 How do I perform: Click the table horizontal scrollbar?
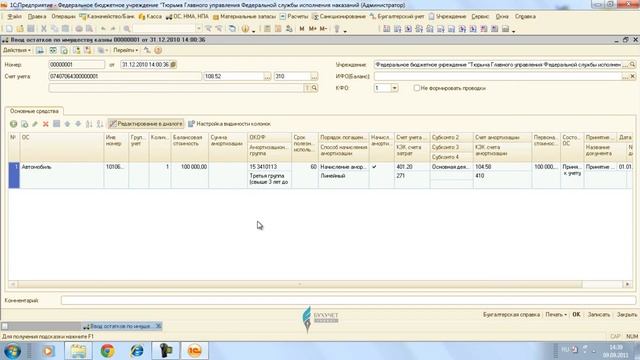tap(300, 284)
